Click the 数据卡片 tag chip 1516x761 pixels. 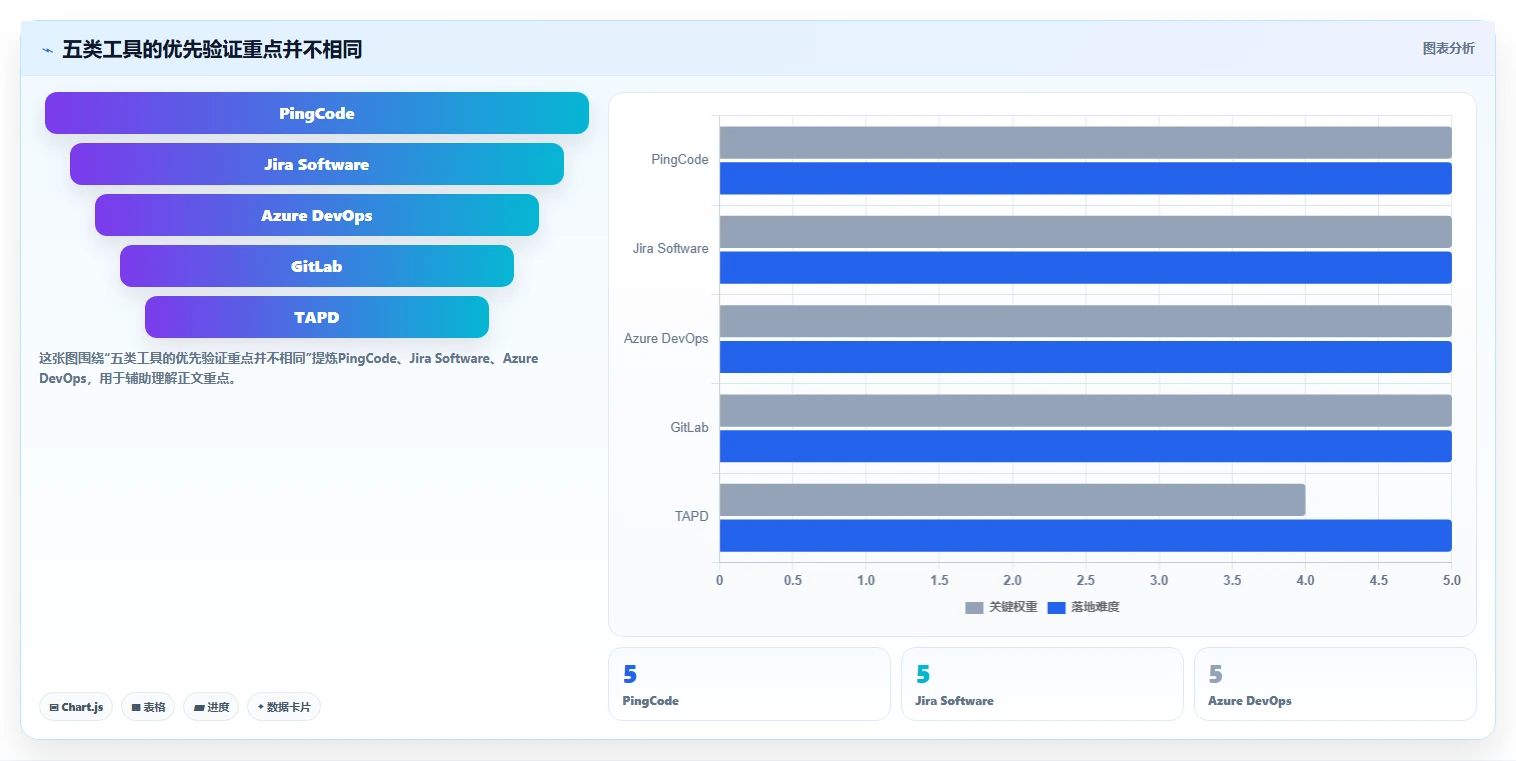point(284,707)
